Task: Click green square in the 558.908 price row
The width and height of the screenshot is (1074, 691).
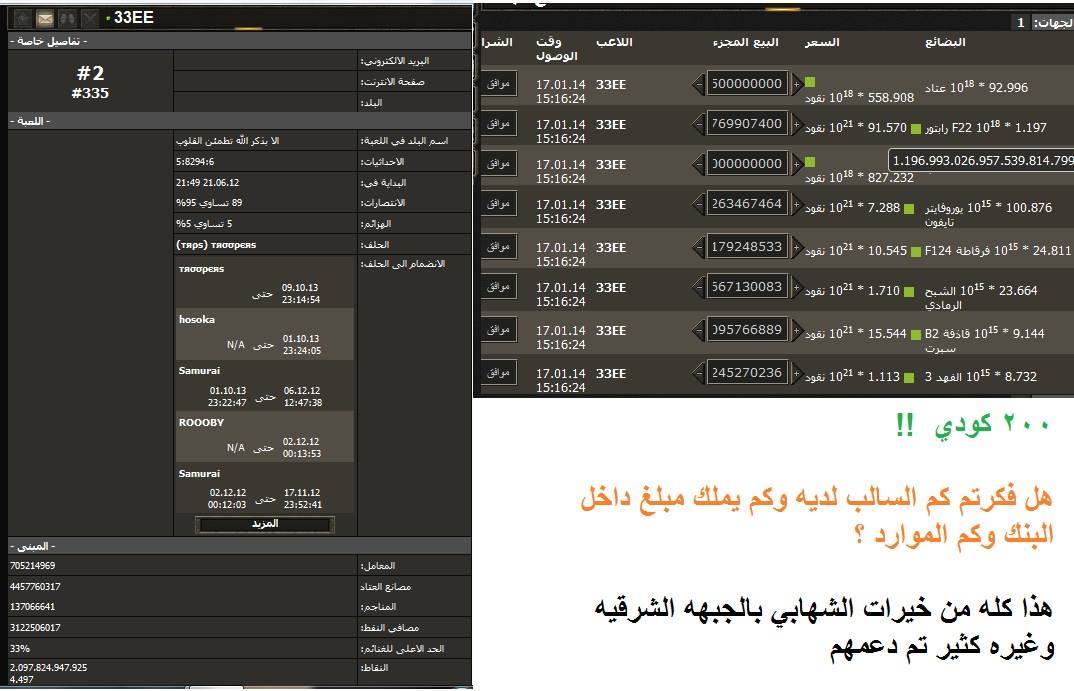Action: [x=810, y=82]
